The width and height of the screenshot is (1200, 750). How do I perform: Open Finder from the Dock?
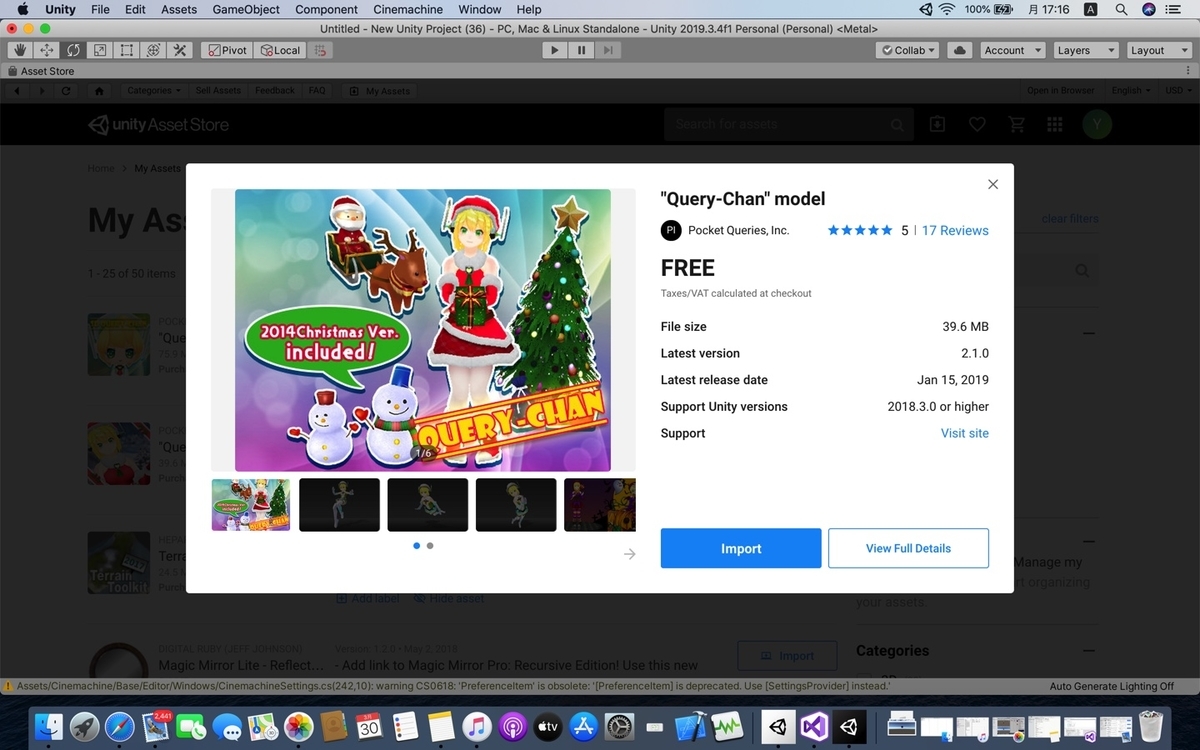(x=48, y=726)
